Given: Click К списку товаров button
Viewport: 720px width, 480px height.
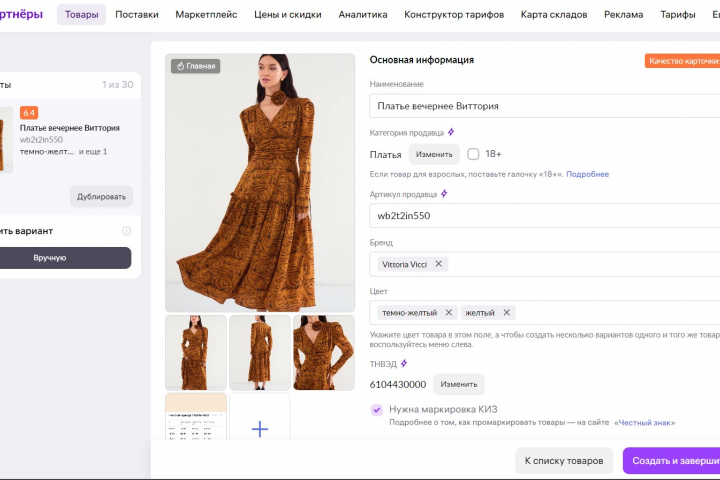Looking at the screenshot, I should (563, 461).
